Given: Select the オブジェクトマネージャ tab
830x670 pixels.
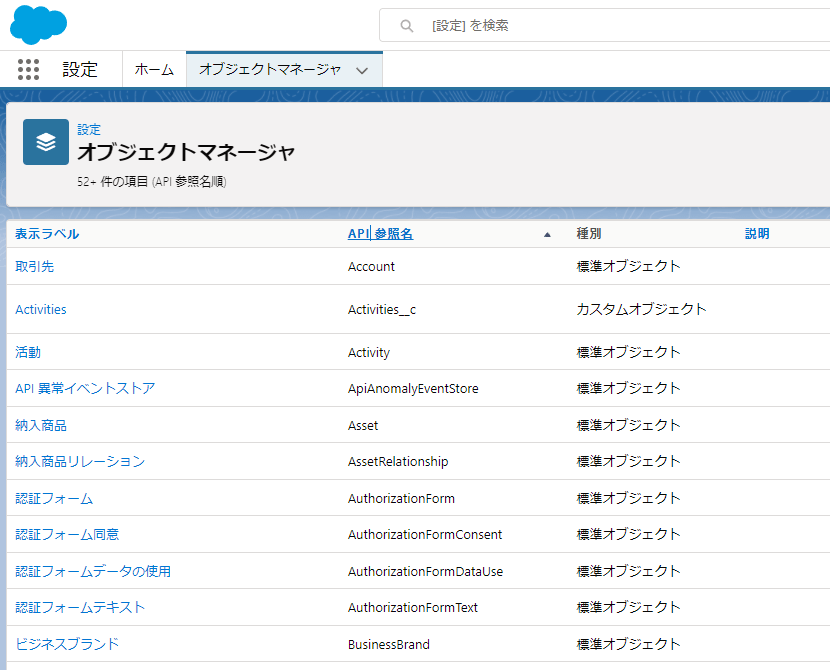Looking at the screenshot, I should tap(270, 70).
